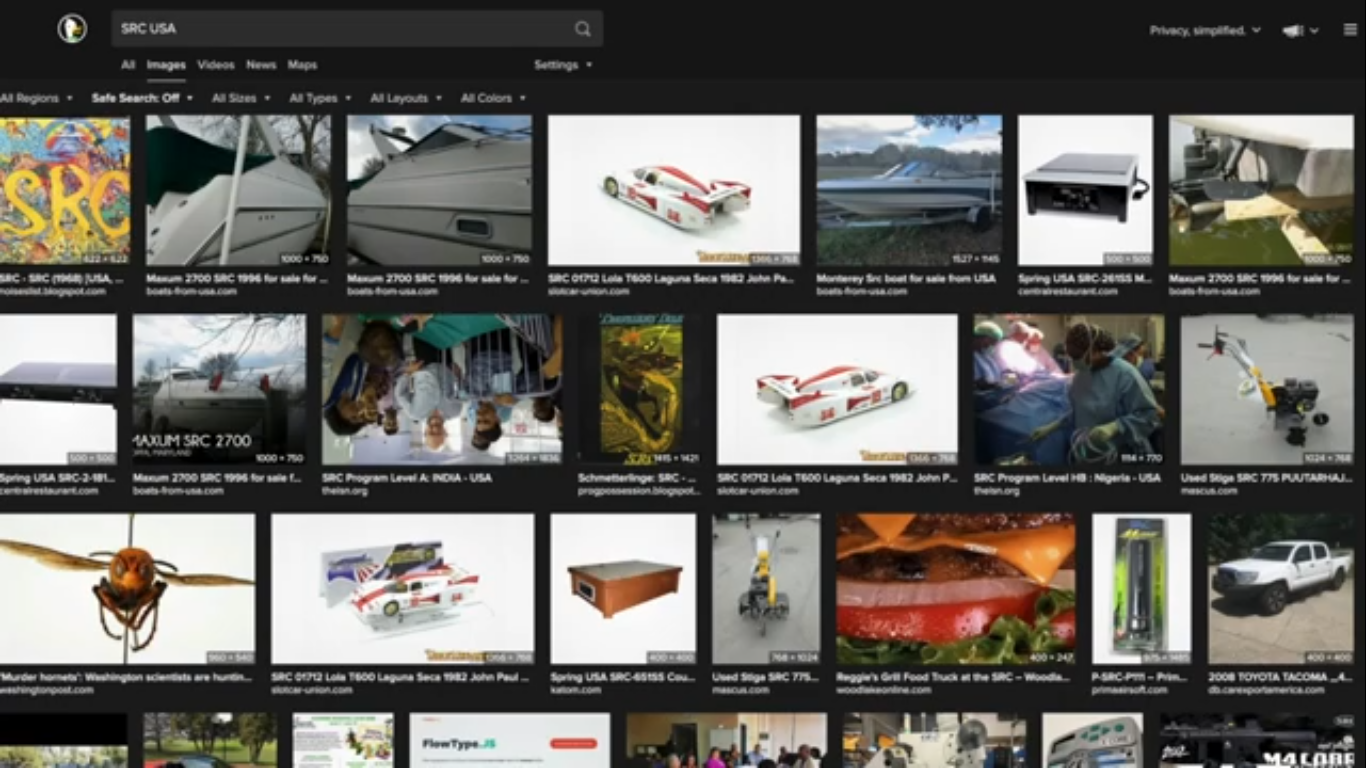
Task: Open the All Types filter
Action: 319,98
